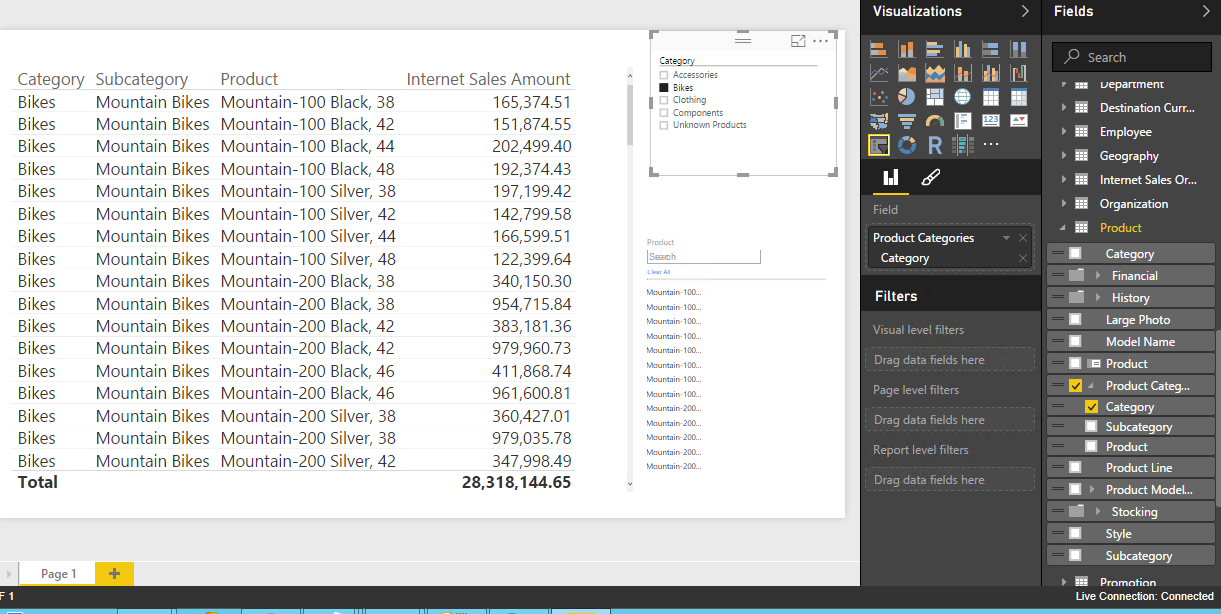The height and width of the screenshot is (614, 1221).
Task: Click the Fields pane Search box
Action: pos(1131,57)
